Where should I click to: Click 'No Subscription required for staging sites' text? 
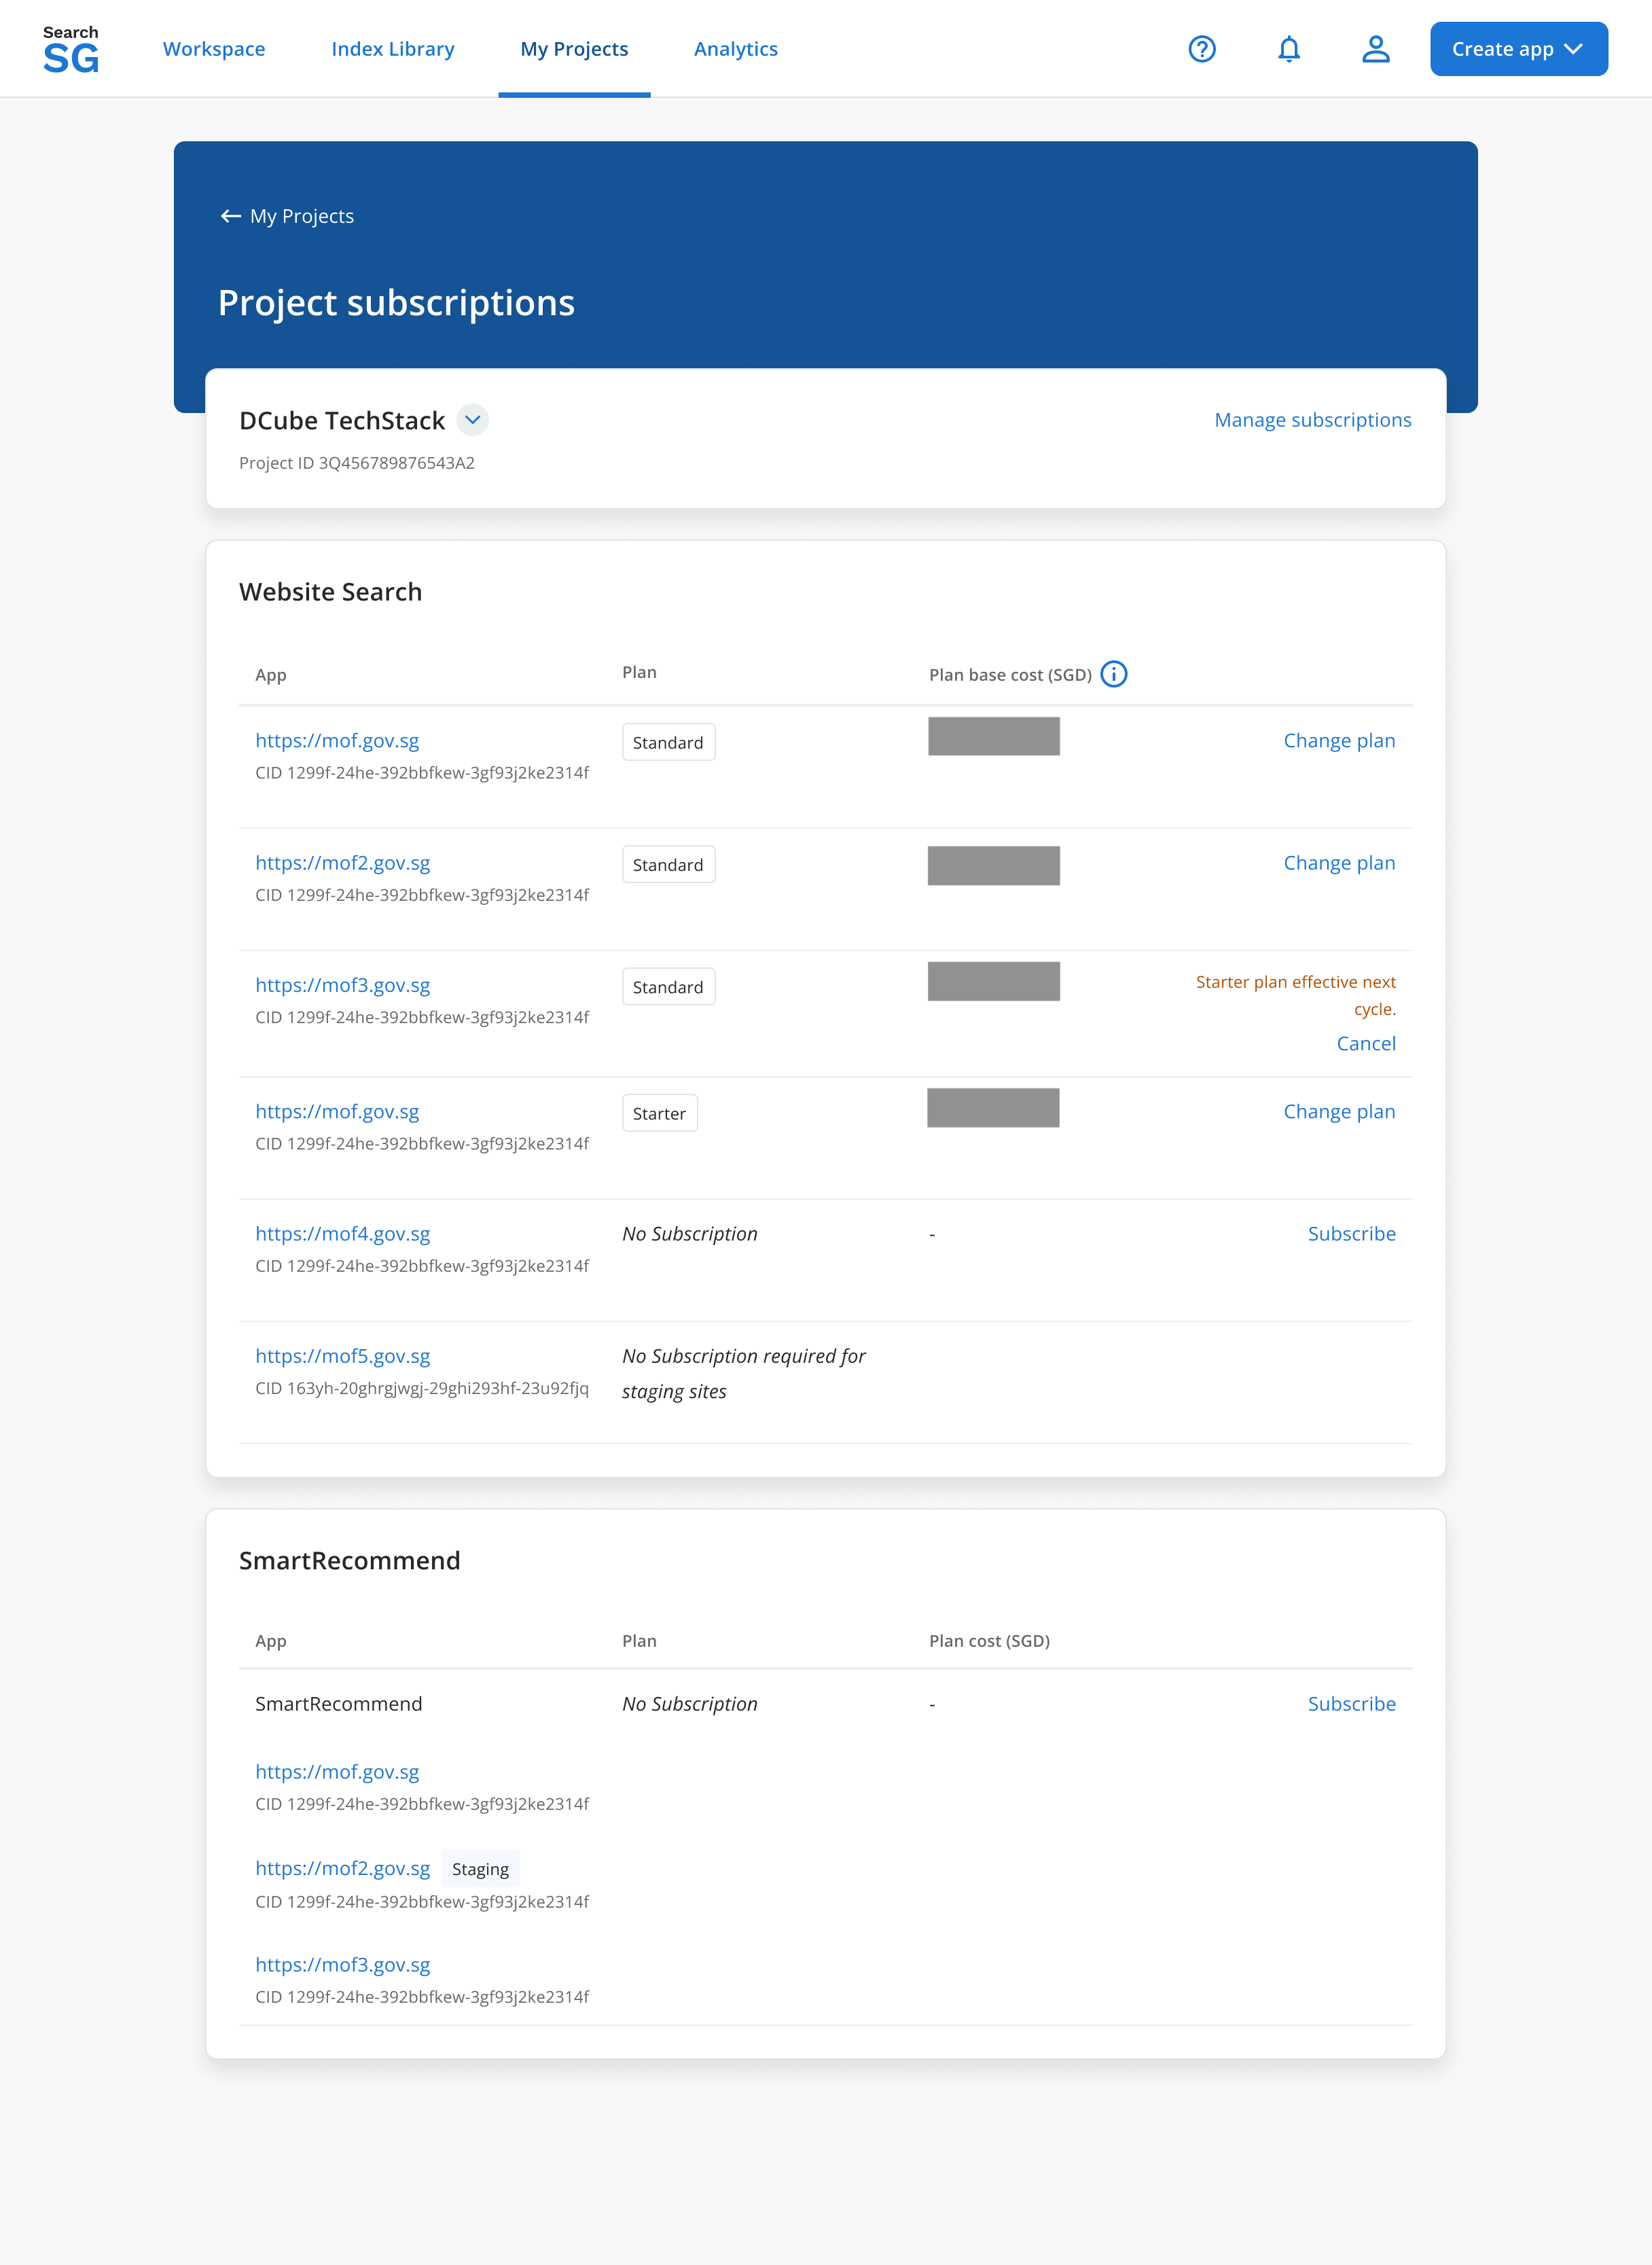(744, 1374)
